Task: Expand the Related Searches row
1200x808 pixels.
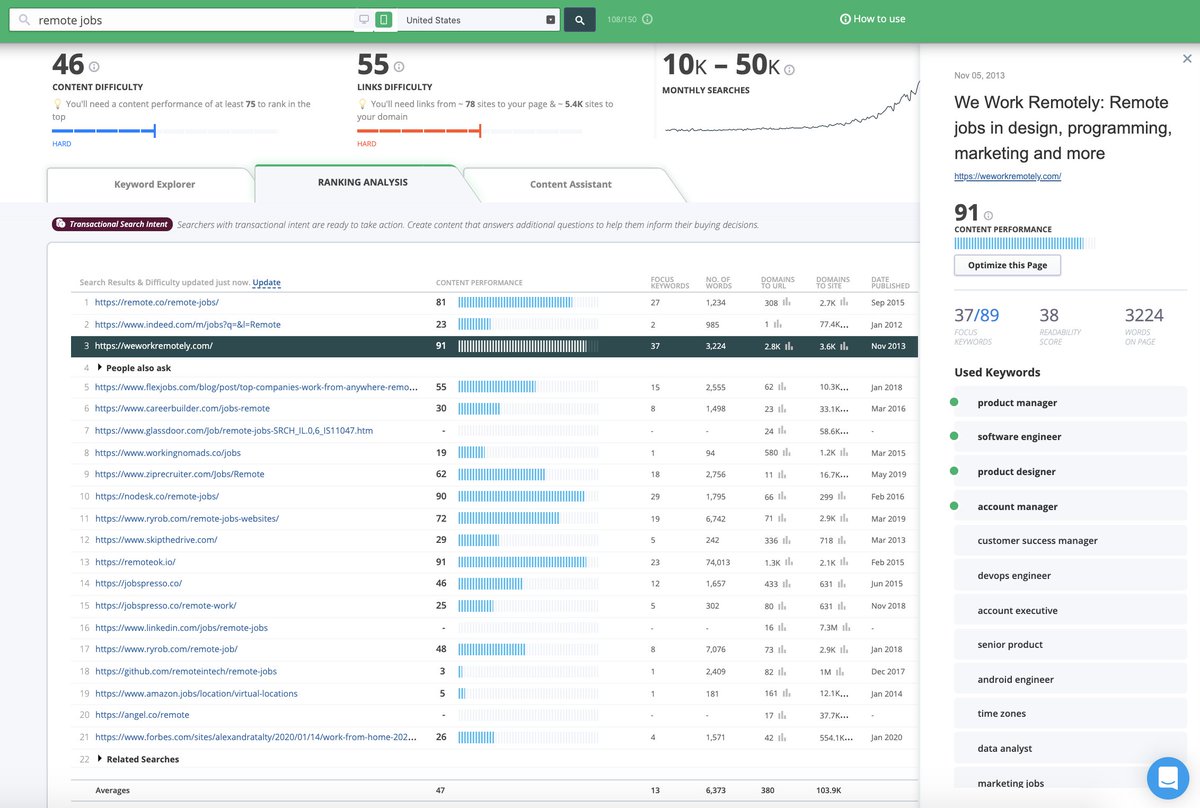Action: (138, 759)
